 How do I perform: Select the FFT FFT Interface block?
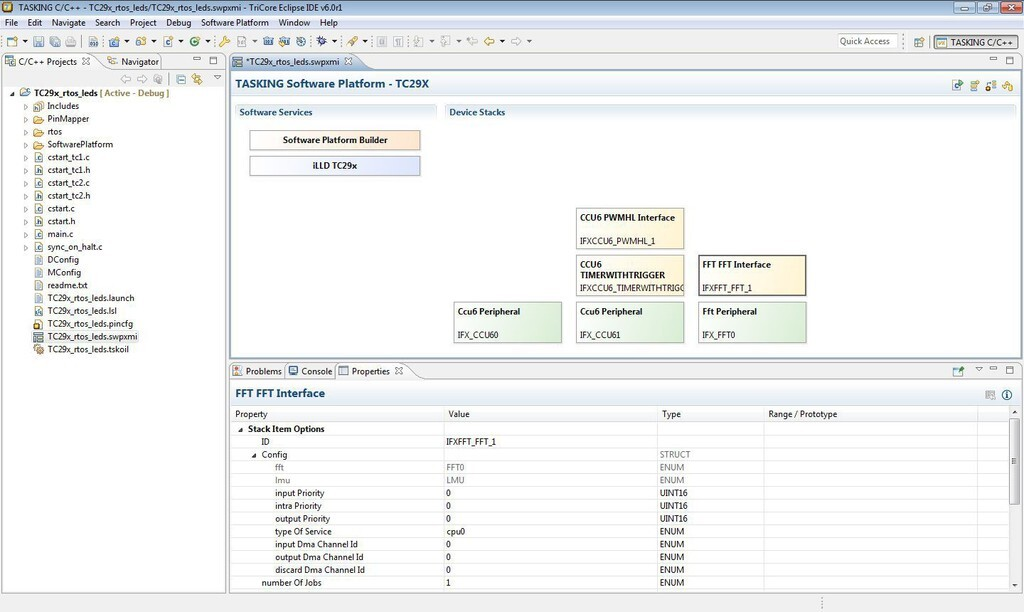coord(750,275)
